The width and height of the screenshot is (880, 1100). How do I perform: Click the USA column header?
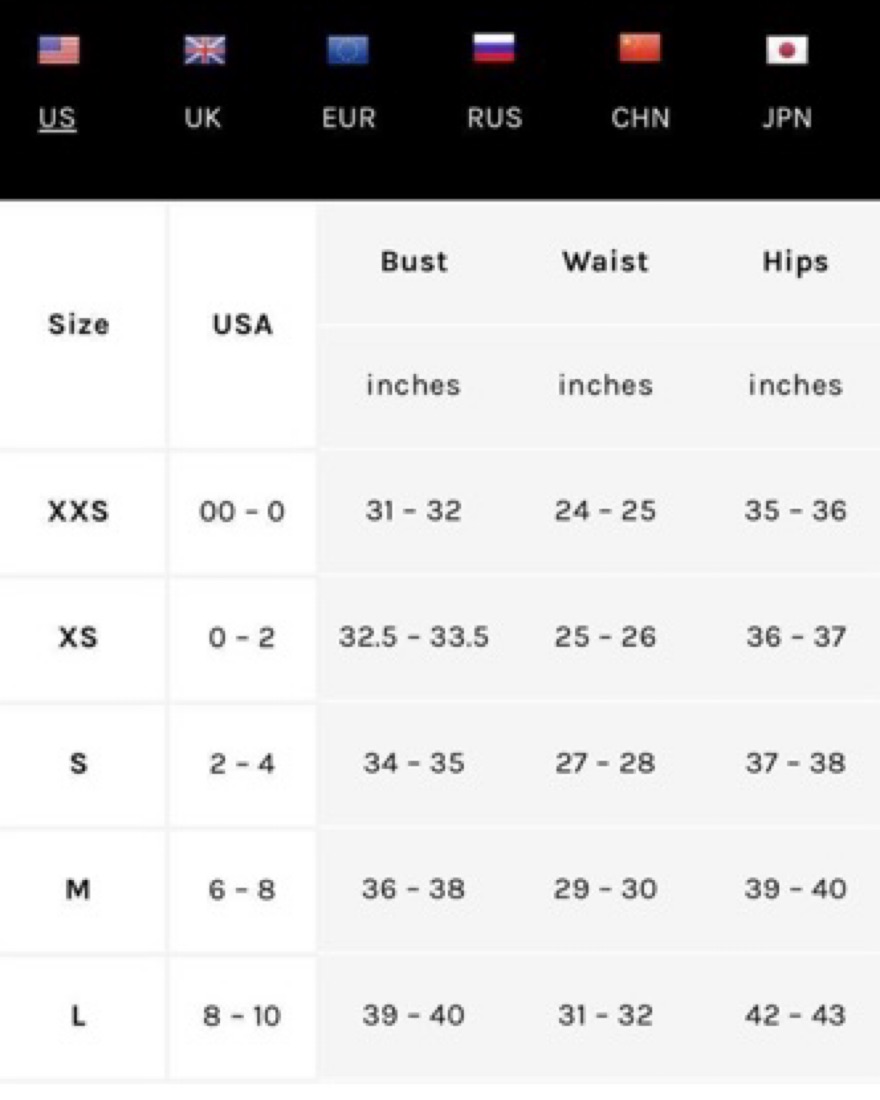coord(243,324)
